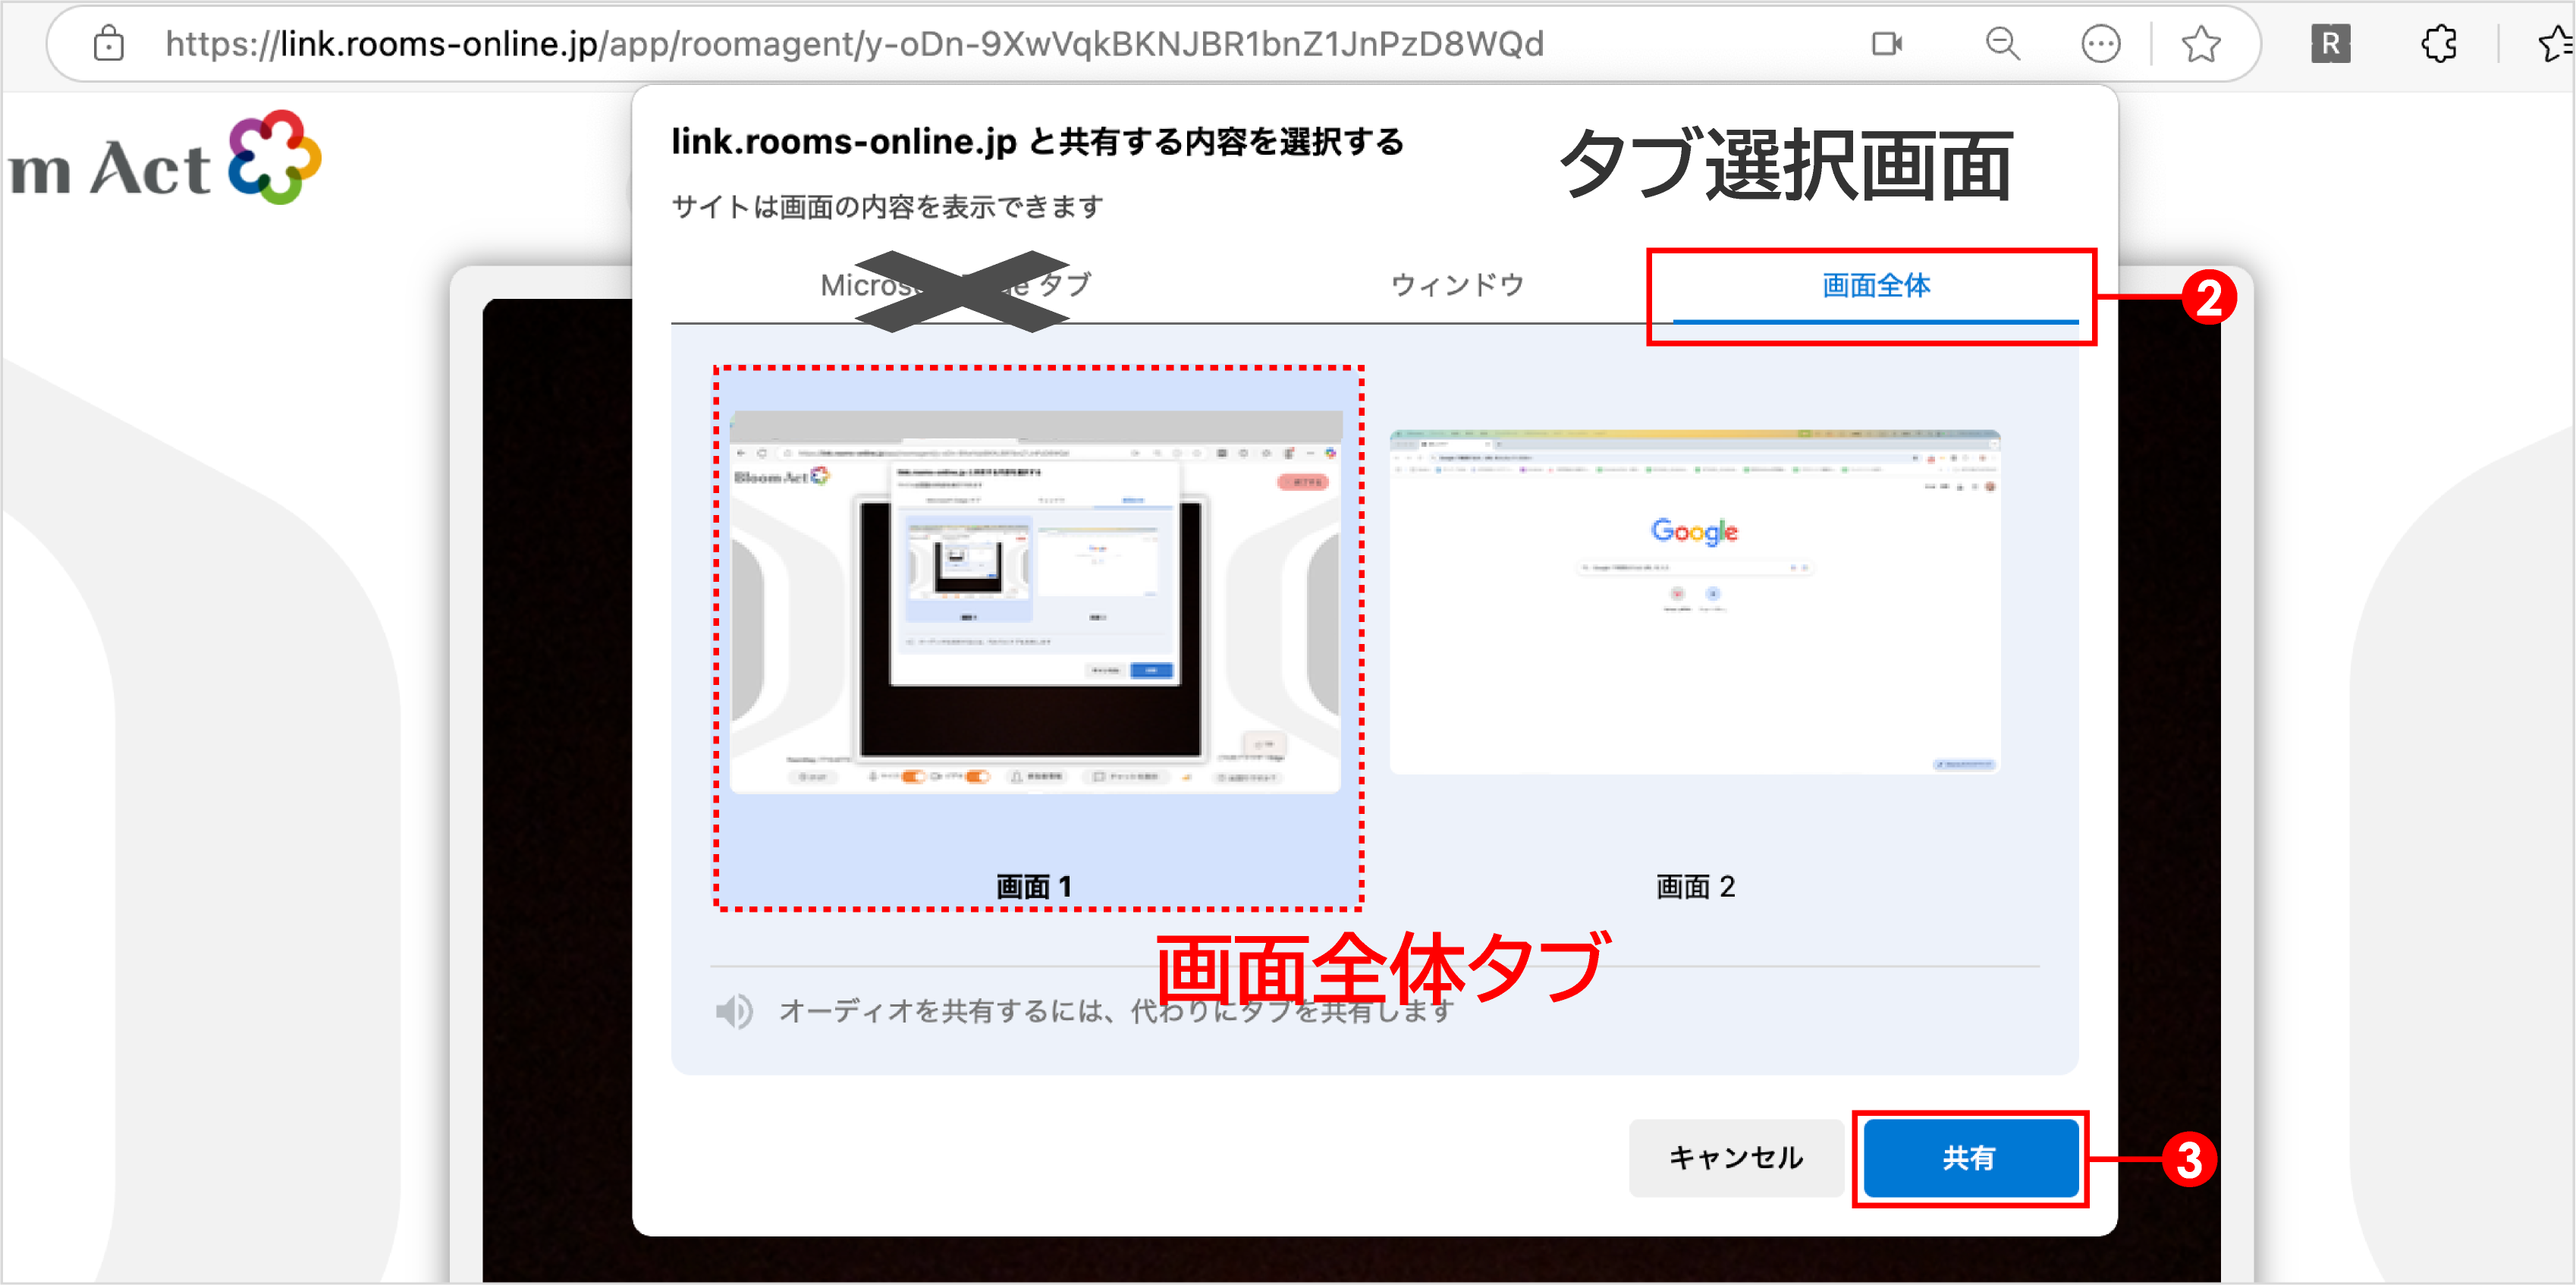The image size is (2576, 1285).
Task: Click the Bloom Act flower logo
Action: [275, 158]
